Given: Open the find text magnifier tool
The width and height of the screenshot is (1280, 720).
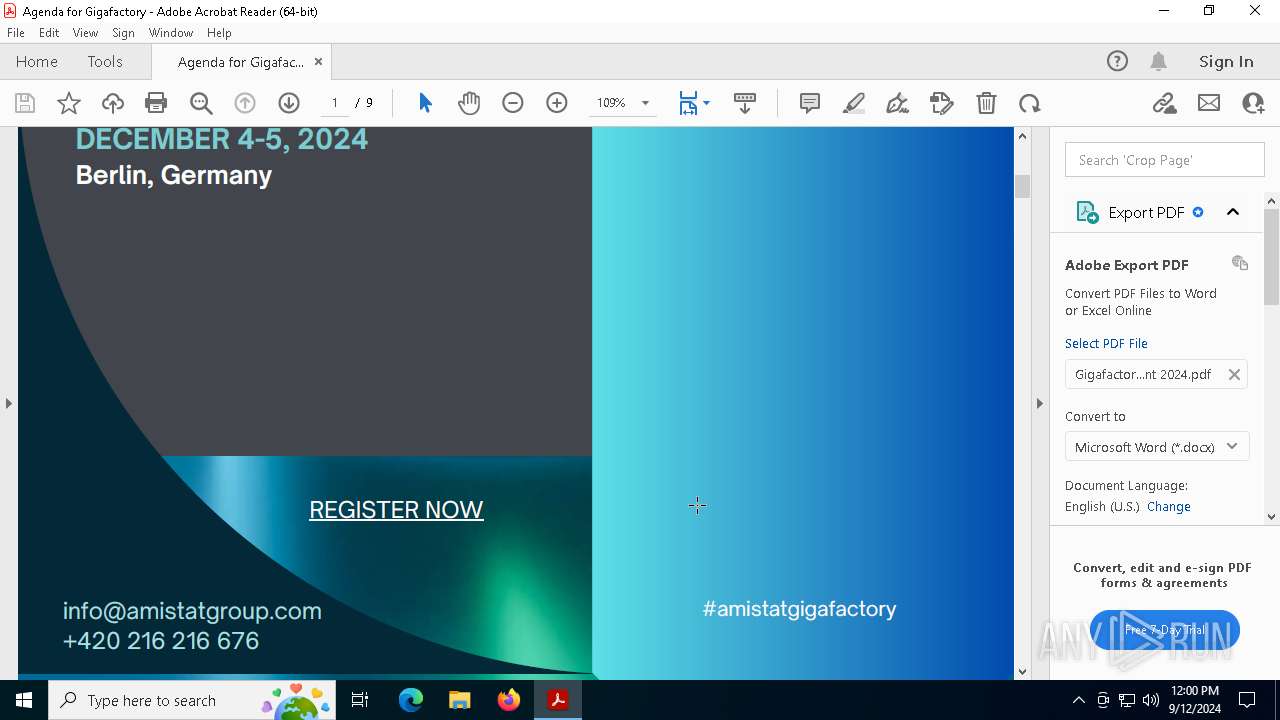Looking at the screenshot, I should tap(201, 103).
